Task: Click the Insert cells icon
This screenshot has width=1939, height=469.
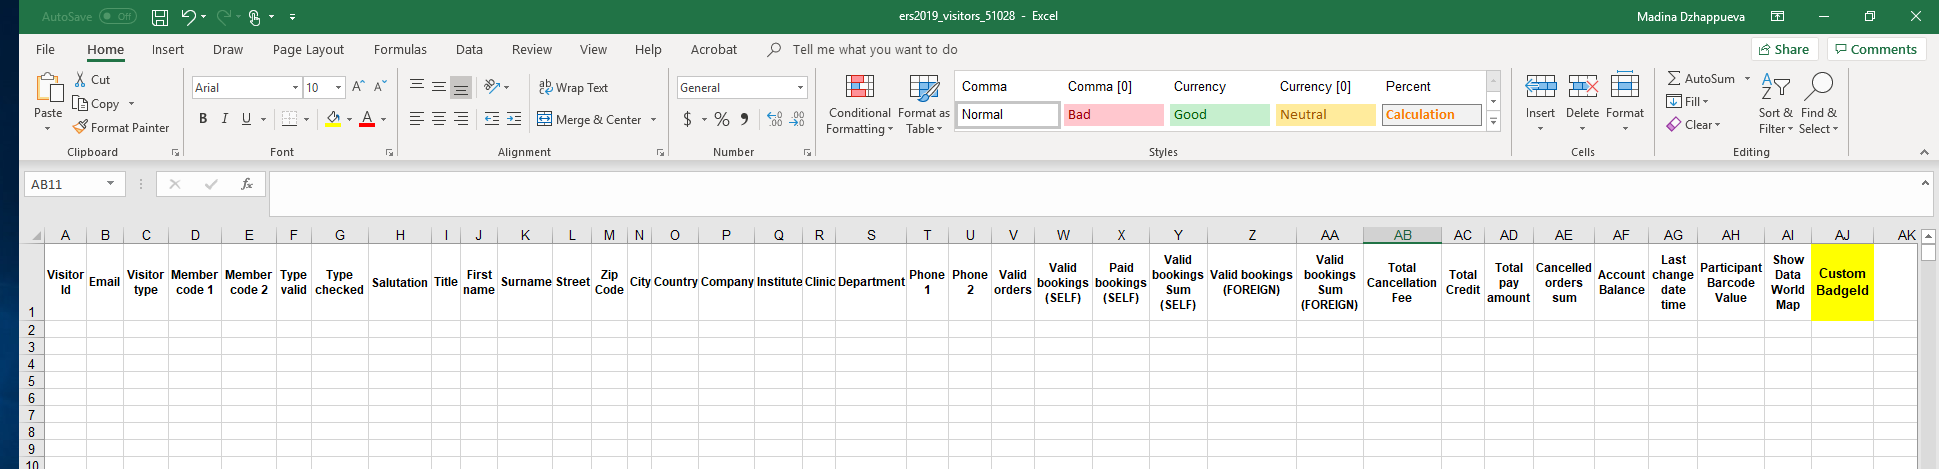Action: tap(1540, 88)
